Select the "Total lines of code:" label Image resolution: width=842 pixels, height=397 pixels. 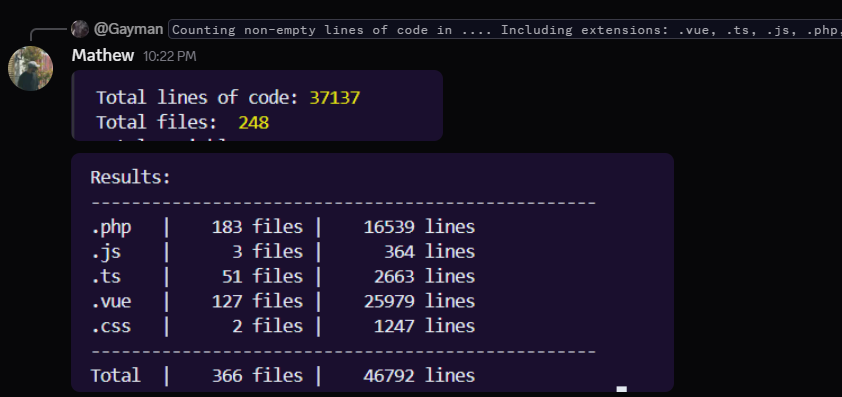pyautogui.click(x=197, y=98)
